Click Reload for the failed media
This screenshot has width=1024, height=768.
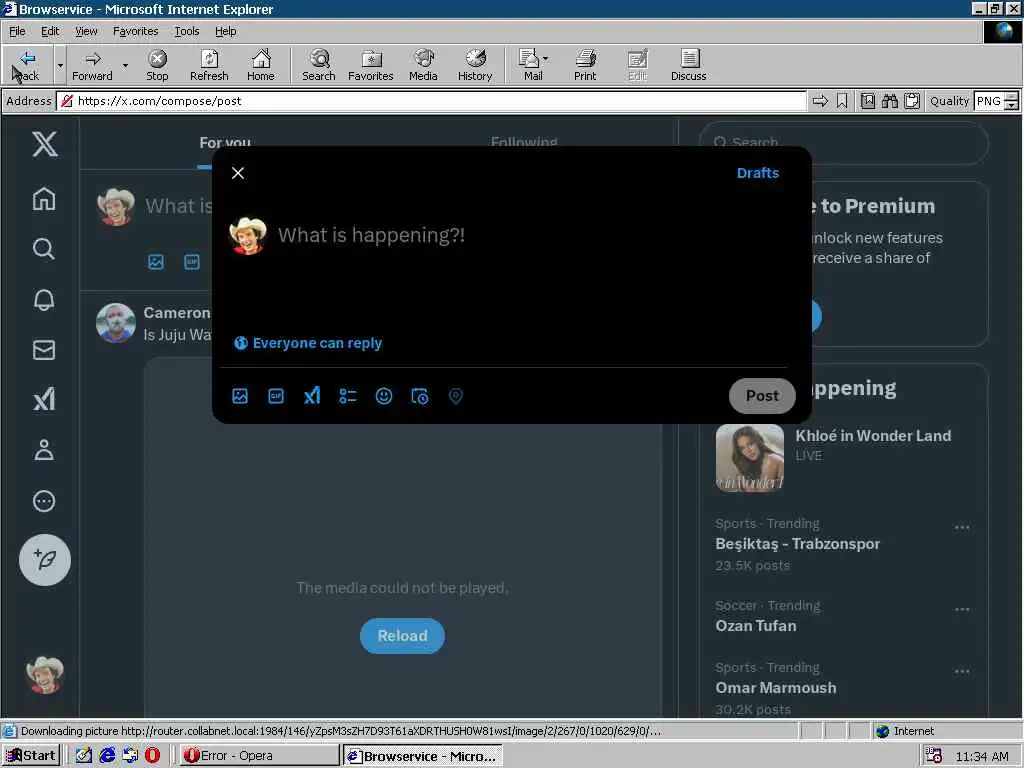pos(402,635)
